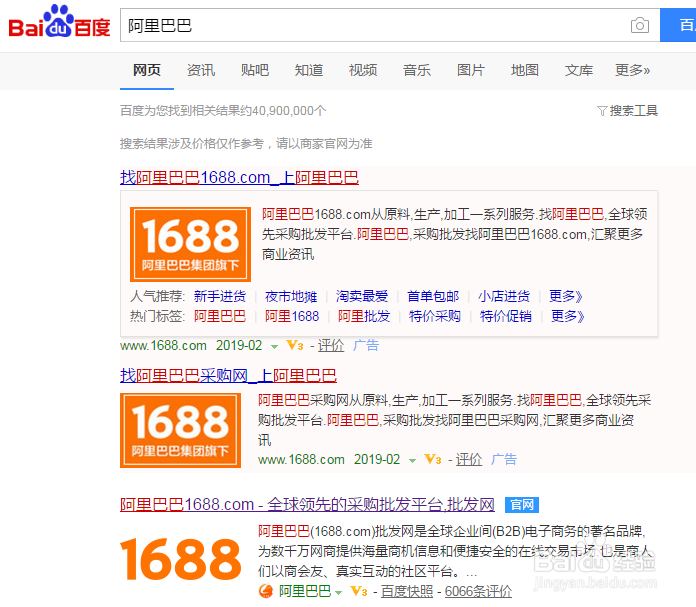The height and width of the screenshot is (607, 696).
Task: Open the first 1688 阿里巴巴集团旗下 thumbnail
Action: (190, 244)
